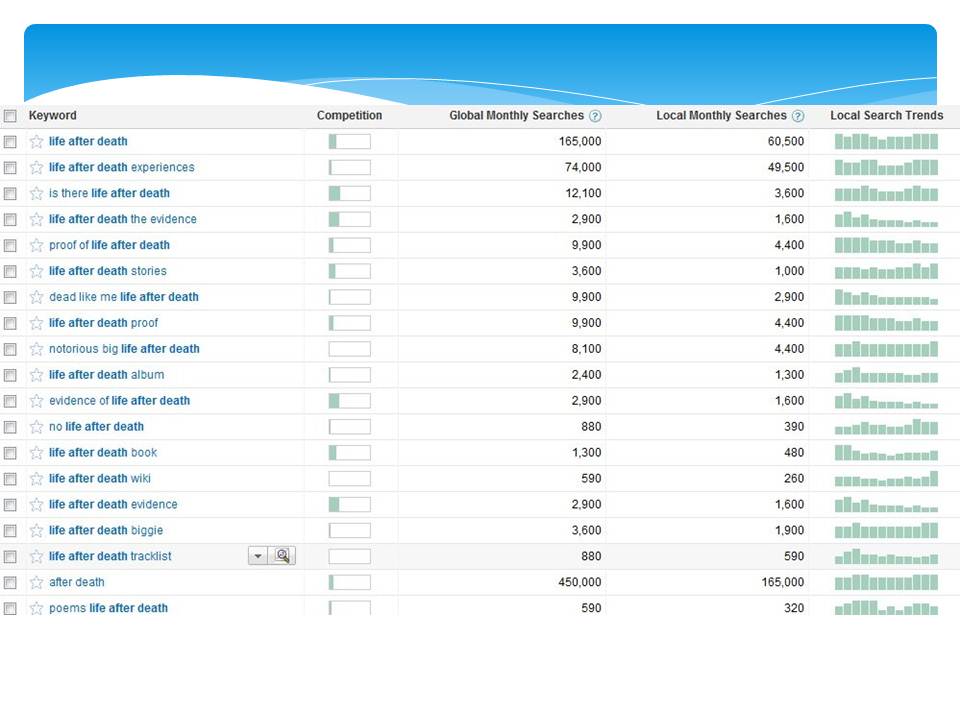This screenshot has height=720, width=960.
Task: Star the 'life after death' keyword
Action: click(37, 142)
